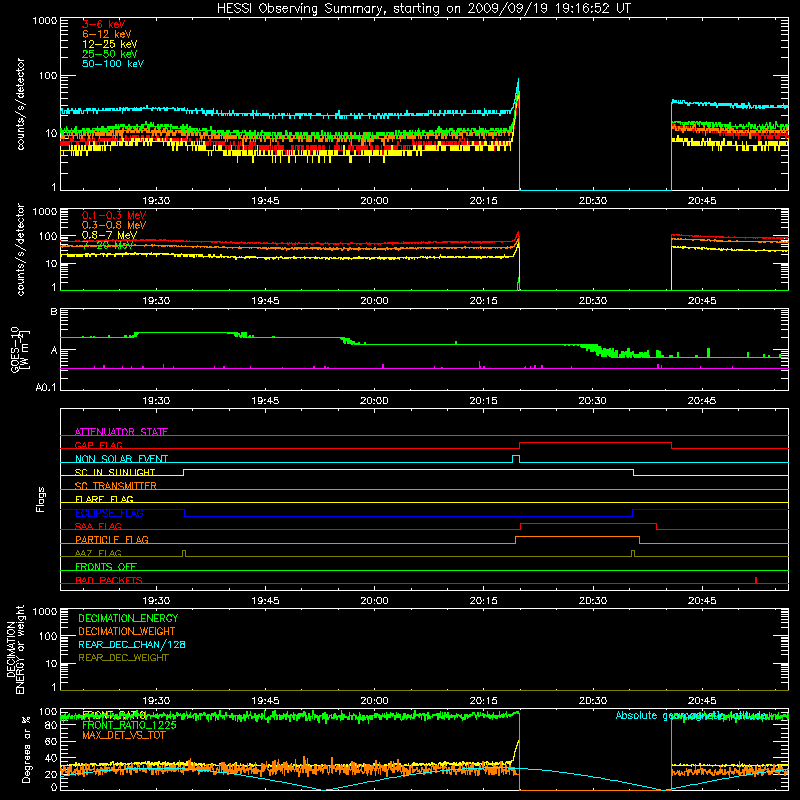Click the FRONT_RATIO_1225 legend entry
This screenshot has width=800, height=800.
click(129, 725)
